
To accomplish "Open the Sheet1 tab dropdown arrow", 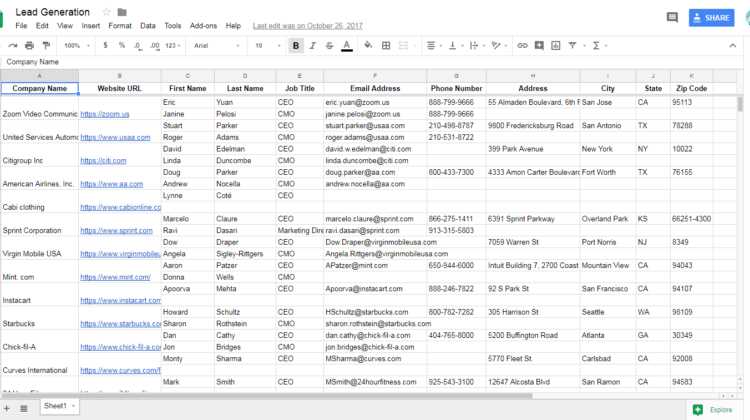I will coord(74,406).
